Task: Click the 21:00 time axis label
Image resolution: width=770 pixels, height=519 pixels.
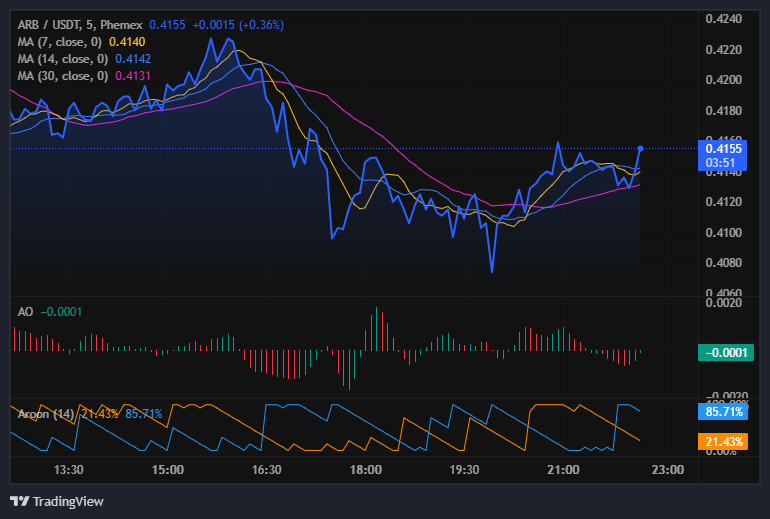Action: [x=563, y=469]
